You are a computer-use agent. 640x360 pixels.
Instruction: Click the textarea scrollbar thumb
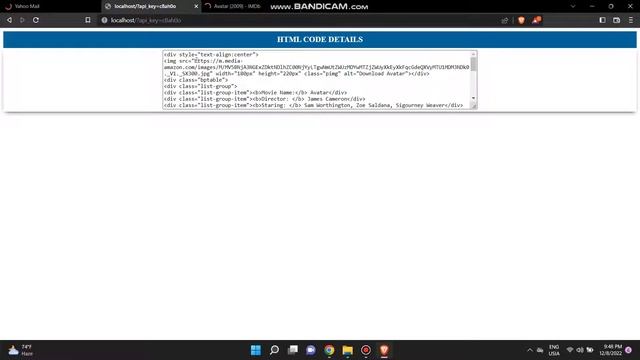coord(473,64)
